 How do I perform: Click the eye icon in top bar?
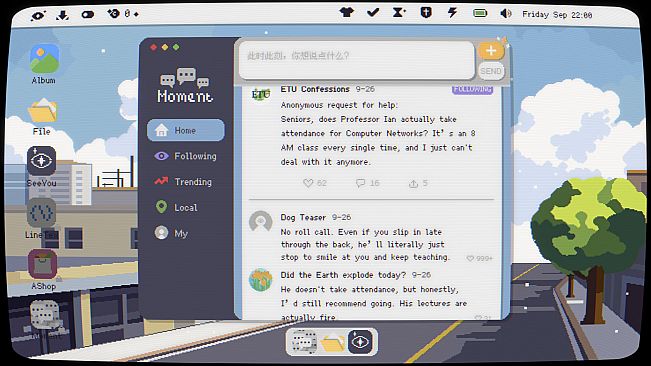click(38, 16)
